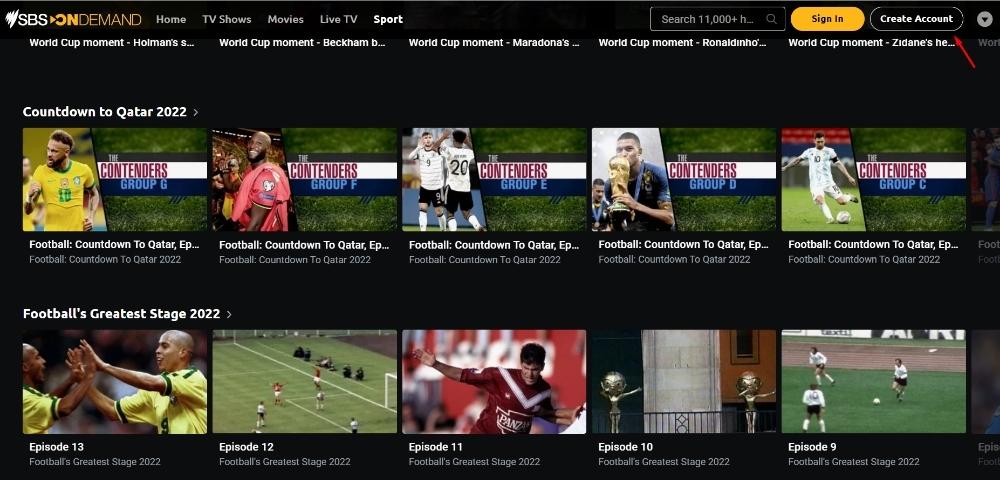
Task: Click Football's Greatest Stage 2022 subtitle under Episode 13
Action: [95, 462]
